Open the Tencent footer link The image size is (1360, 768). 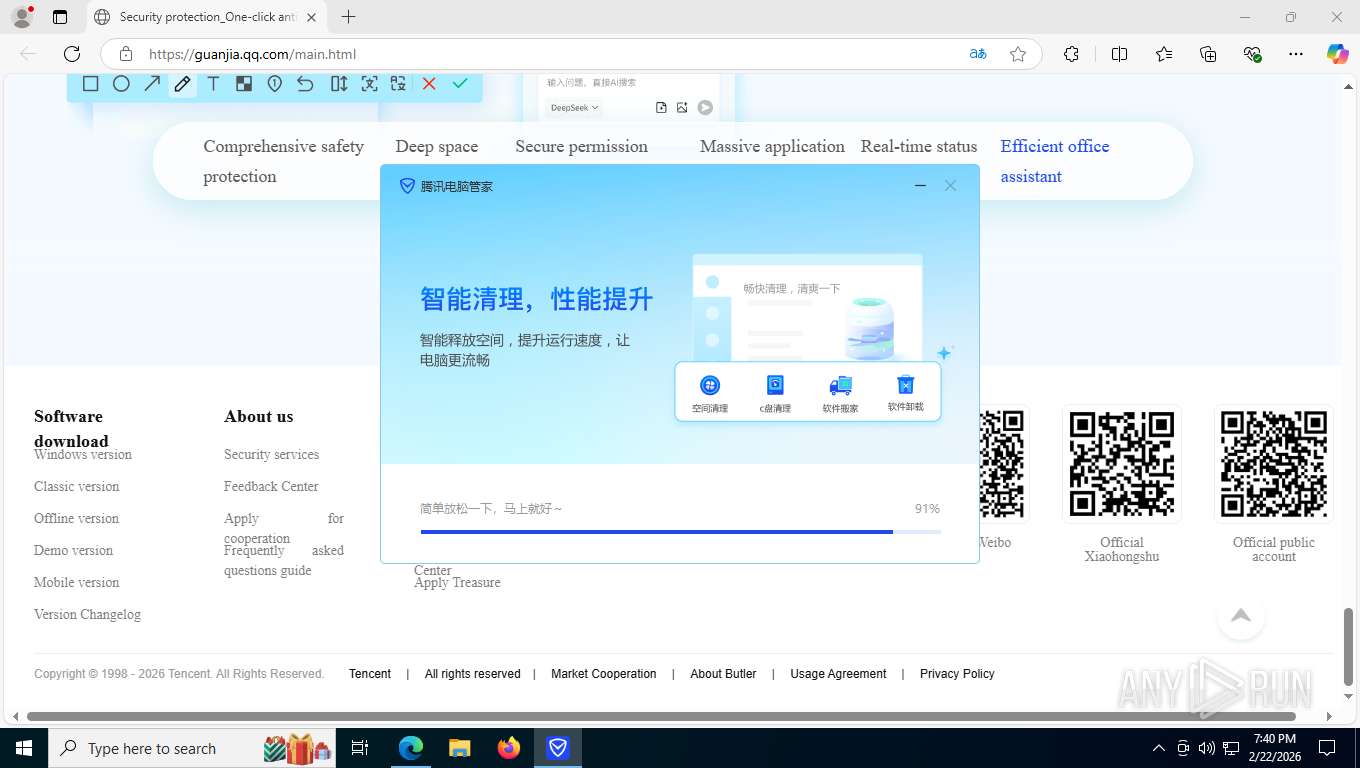tap(370, 674)
